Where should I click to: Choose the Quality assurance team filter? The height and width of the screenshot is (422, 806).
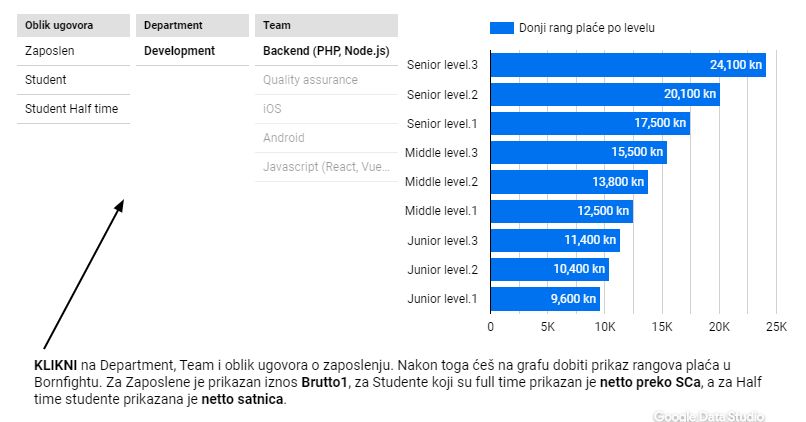(326, 80)
